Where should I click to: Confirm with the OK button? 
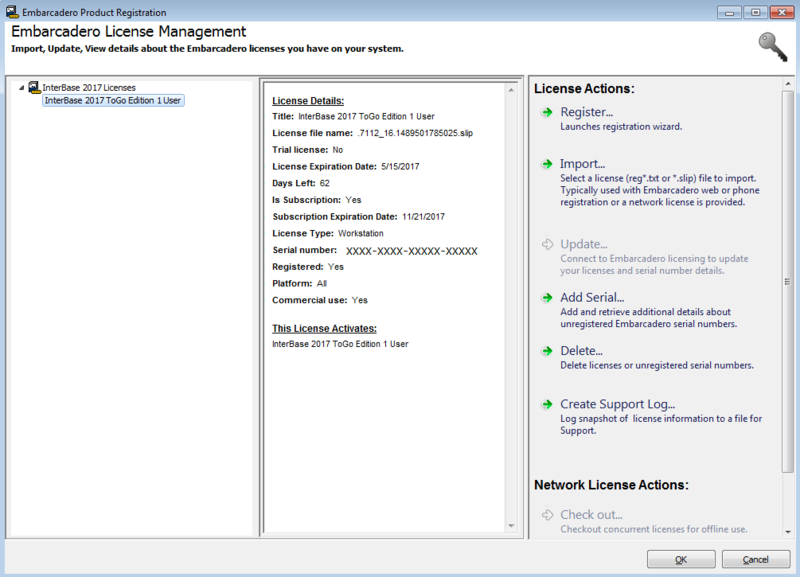tap(681, 559)
